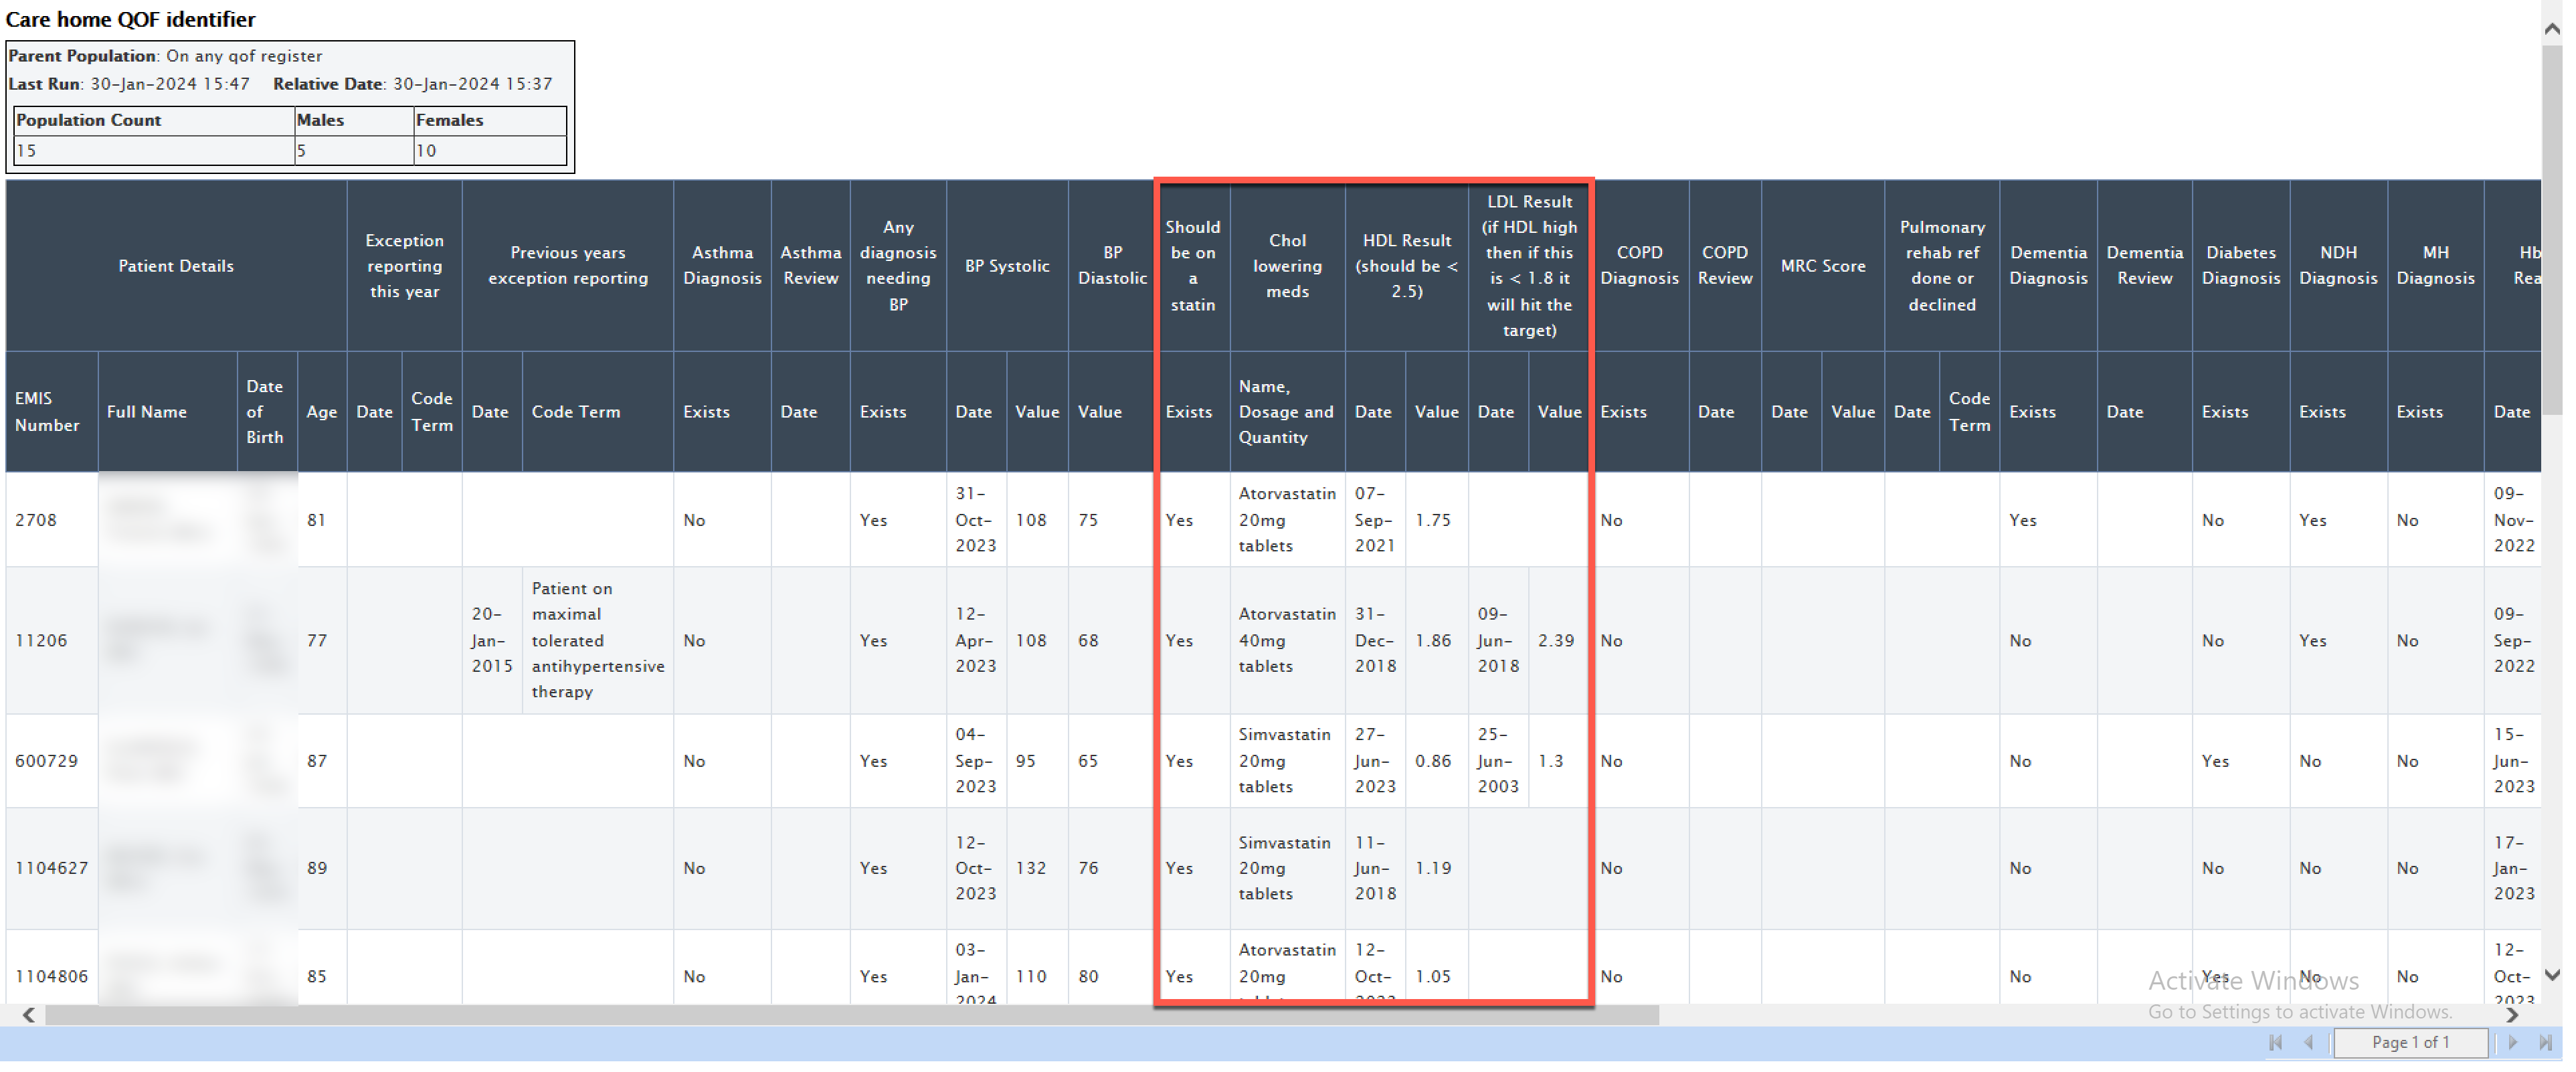Go to the first page of results

[x=2276, y=1042]
